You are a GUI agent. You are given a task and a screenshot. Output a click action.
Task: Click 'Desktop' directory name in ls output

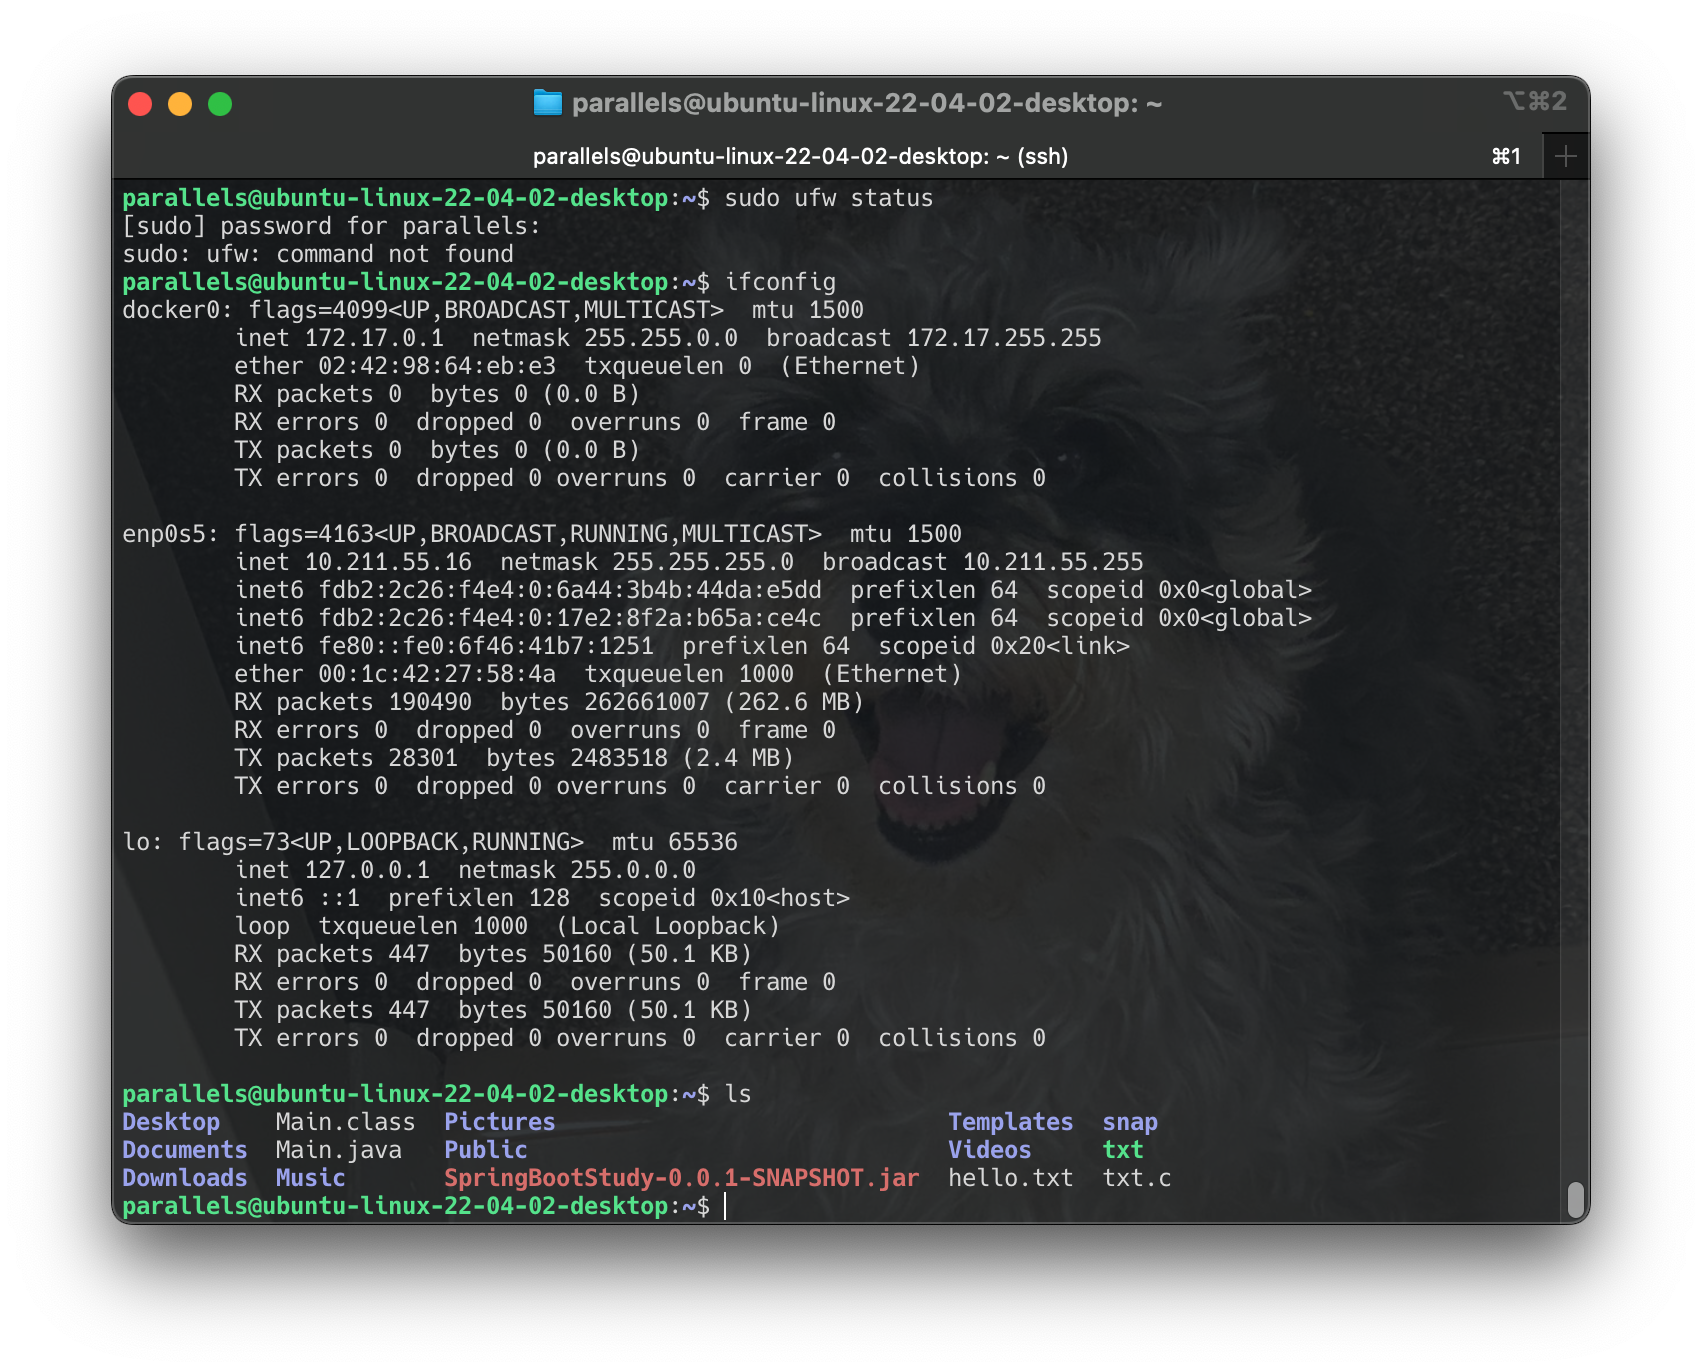(x=171, y=1122)
